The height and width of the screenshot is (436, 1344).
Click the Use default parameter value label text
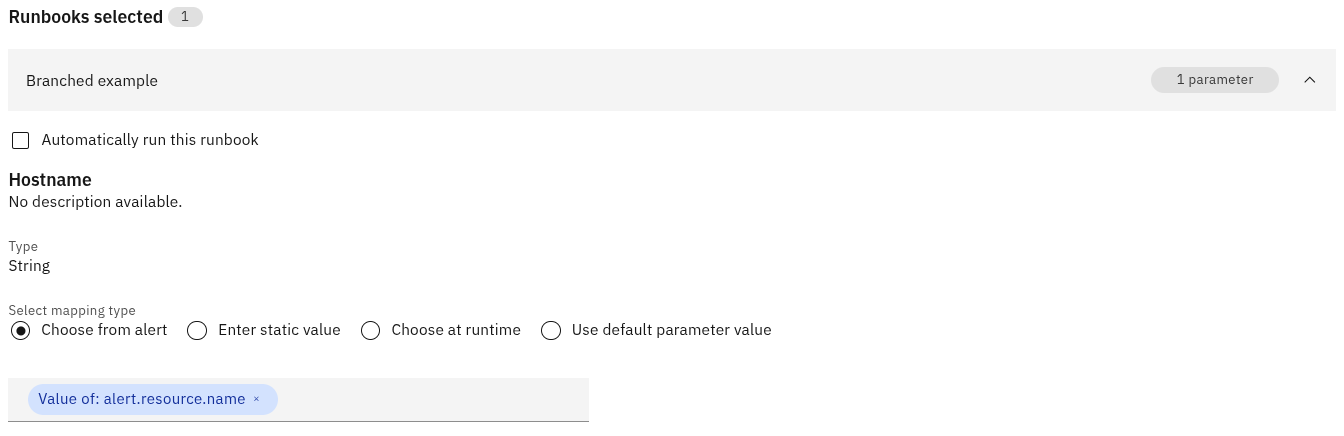(671, 330)
